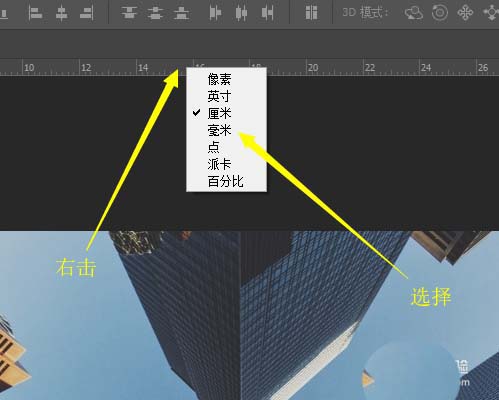Click Distribute left edges icon
Screen dimensions: 499x400
(215, 13)
